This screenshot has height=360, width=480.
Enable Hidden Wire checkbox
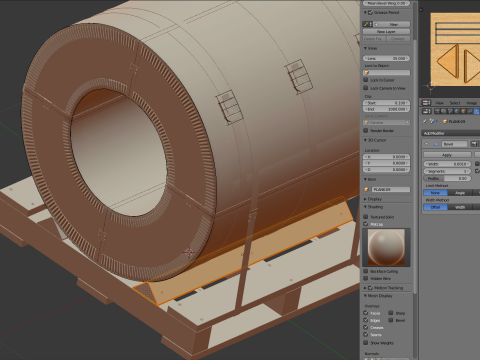pos(366,278)
